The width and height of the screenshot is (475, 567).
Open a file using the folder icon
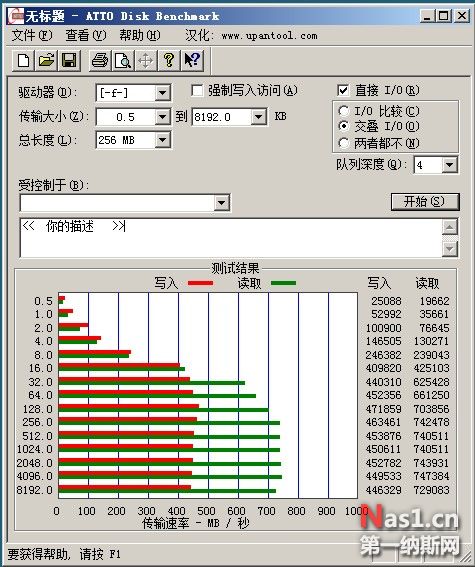(46, 60)
